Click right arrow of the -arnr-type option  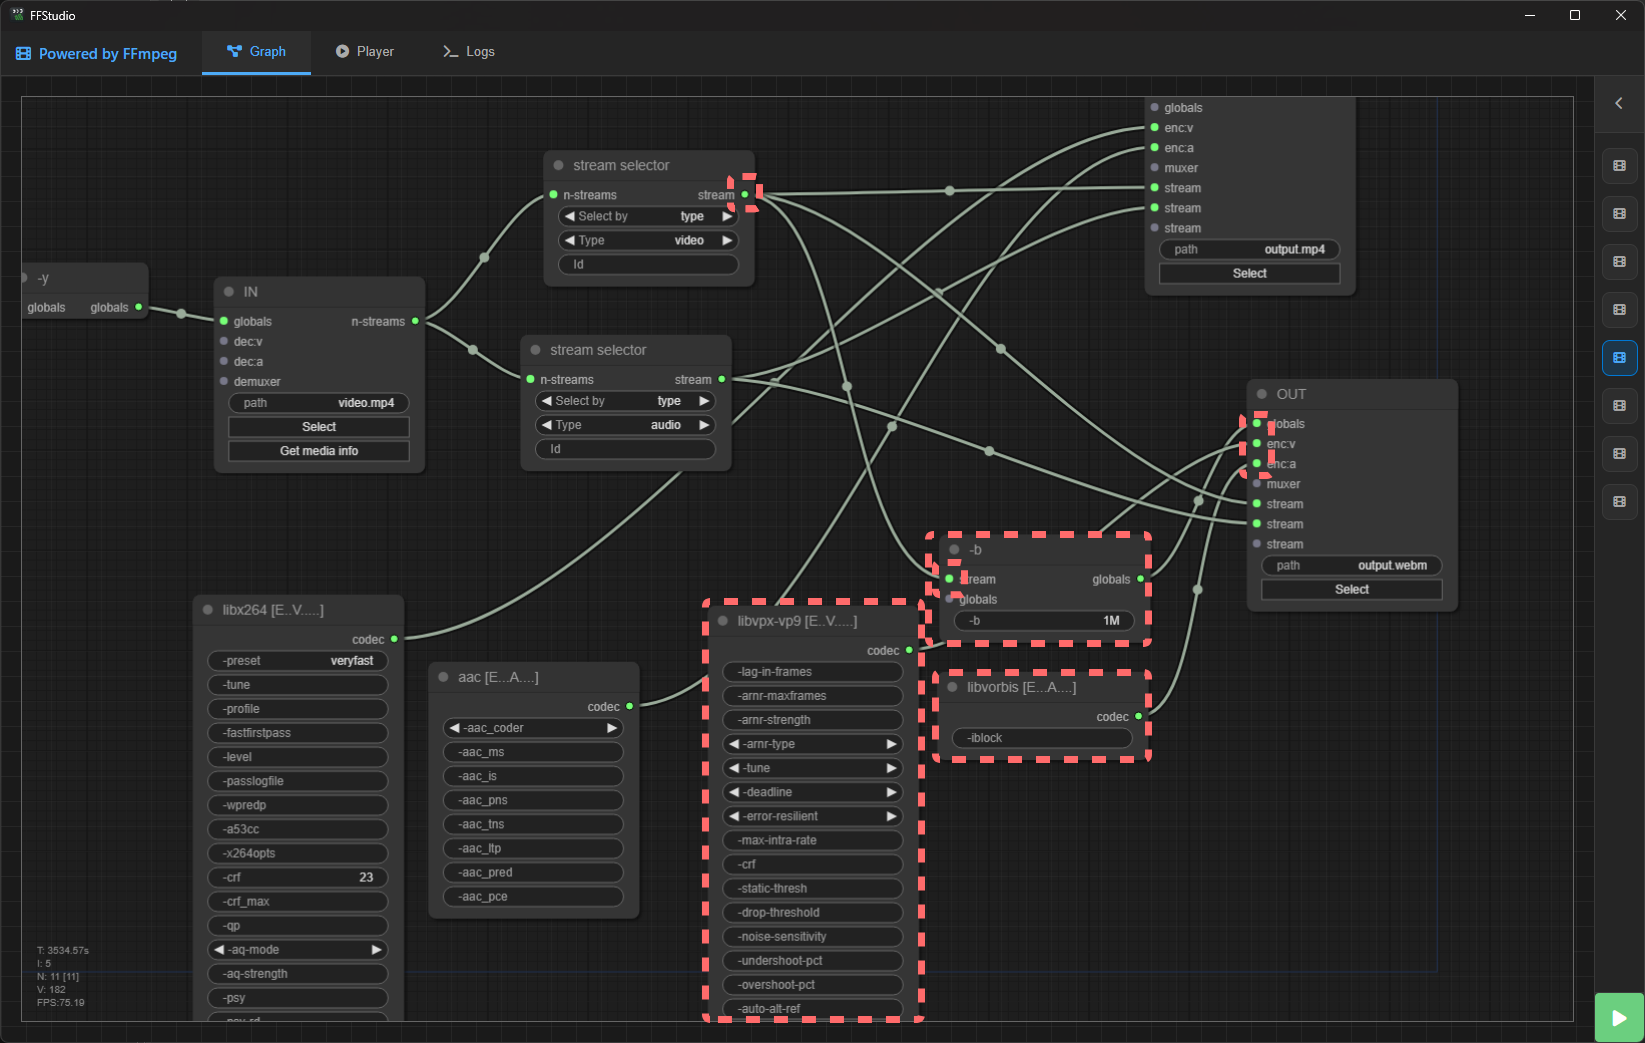point(891,744)
